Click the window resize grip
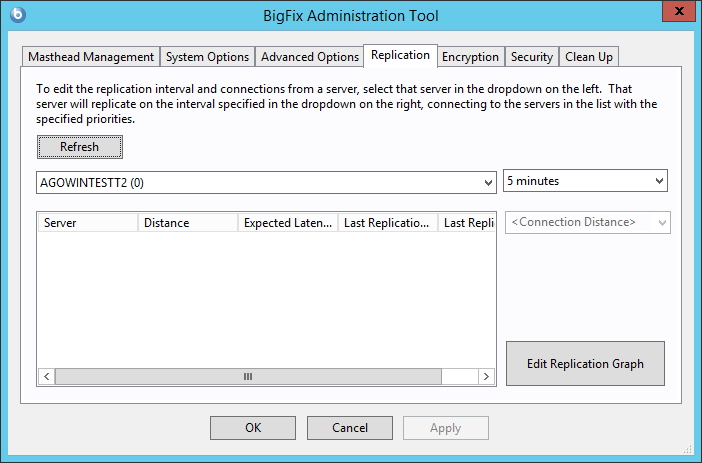Viewport: 702px width, 463px height. (688, 449)
